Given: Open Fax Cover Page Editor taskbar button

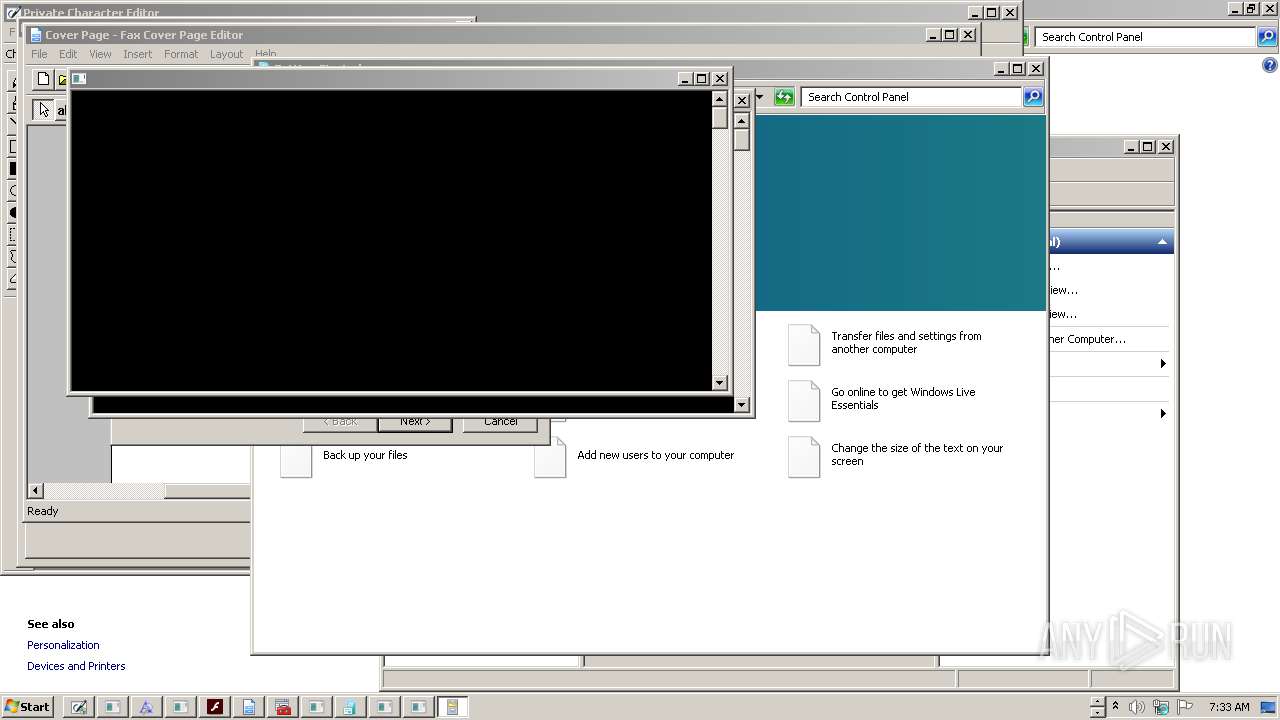Looking at the screenshot, I should [248, 707].
